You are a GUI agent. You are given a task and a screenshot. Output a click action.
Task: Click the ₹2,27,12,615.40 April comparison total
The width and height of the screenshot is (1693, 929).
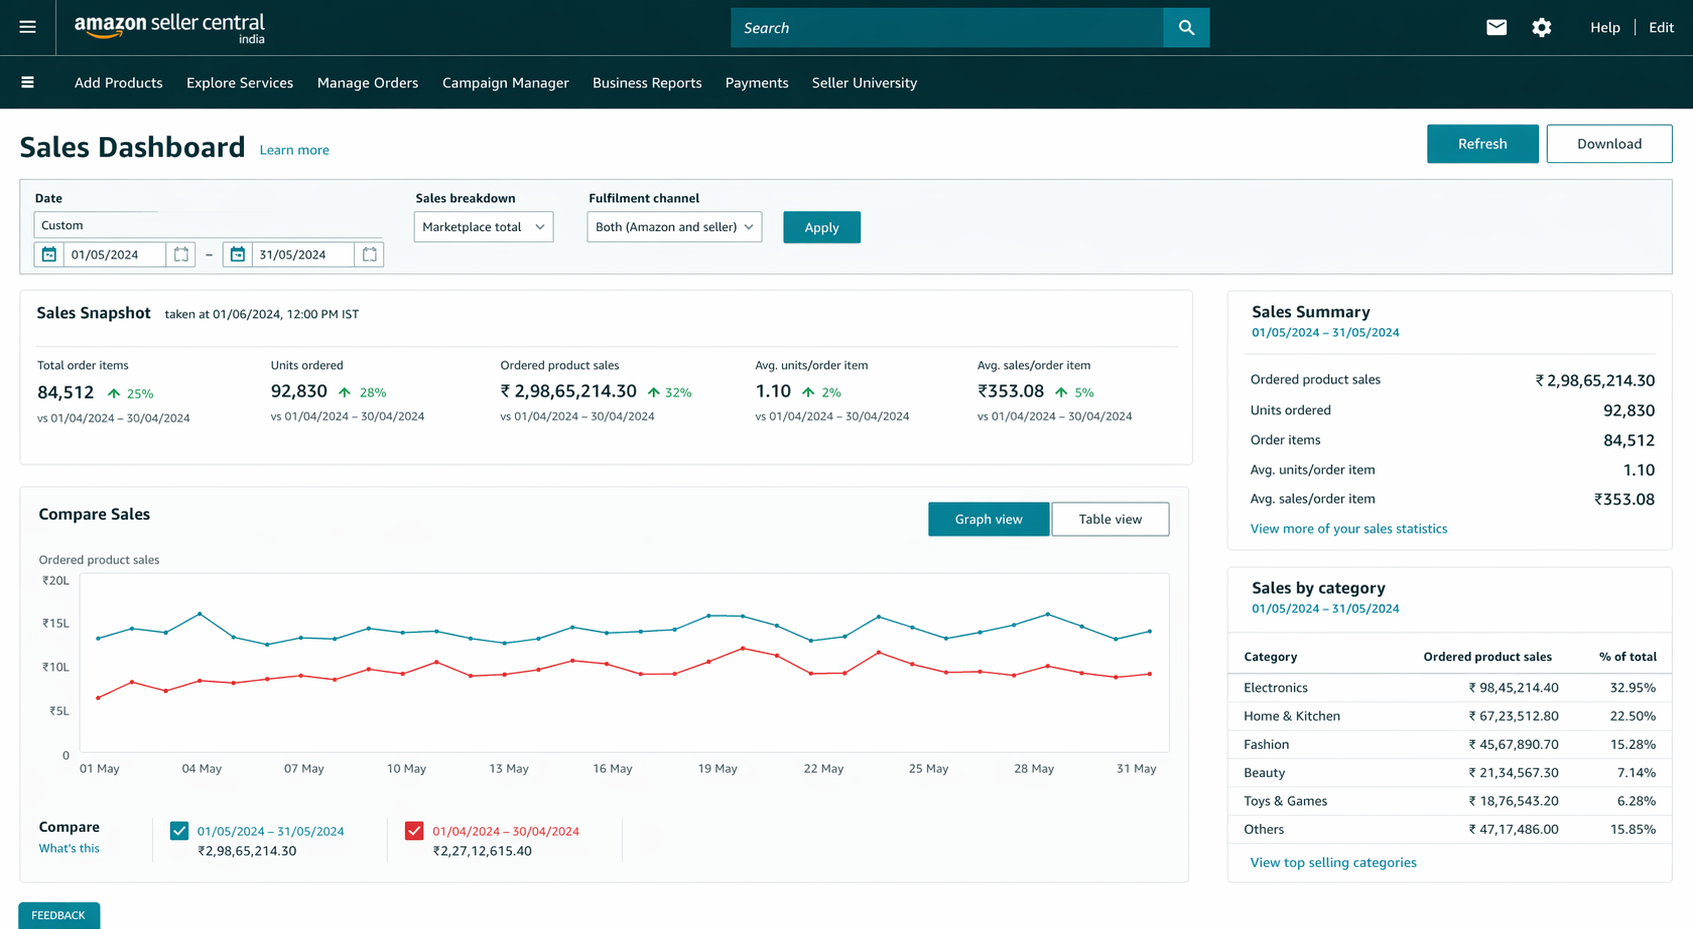coord(482,851)
